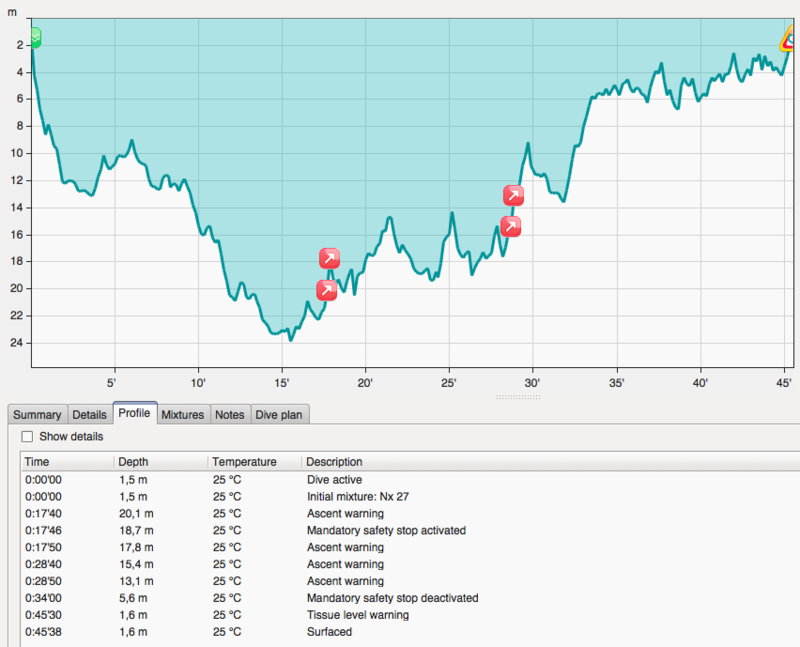Select ascent warning marker near 13 m depth
Viewport: 800px width, 647px height.
pos(513,195)
